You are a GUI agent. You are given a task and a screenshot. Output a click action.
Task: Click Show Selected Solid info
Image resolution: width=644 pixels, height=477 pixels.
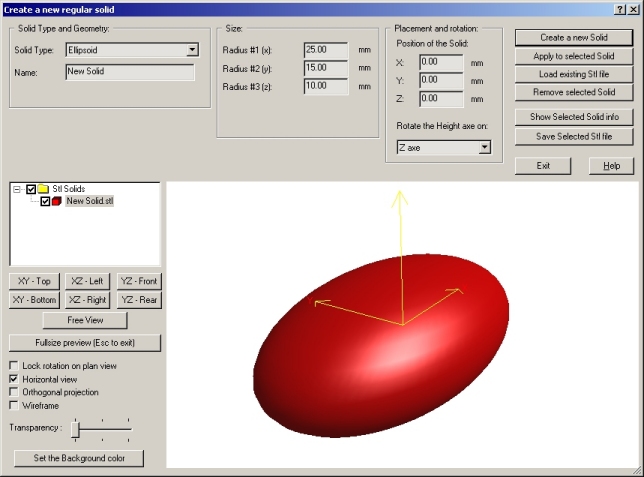pyautogui.click(x=574, y=117)
